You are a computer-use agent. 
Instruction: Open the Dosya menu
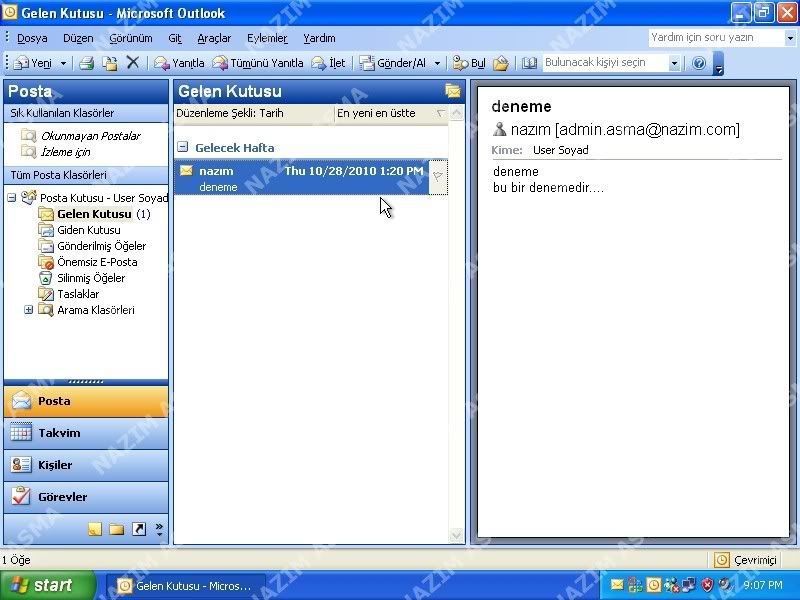click(x=32, y=38)
